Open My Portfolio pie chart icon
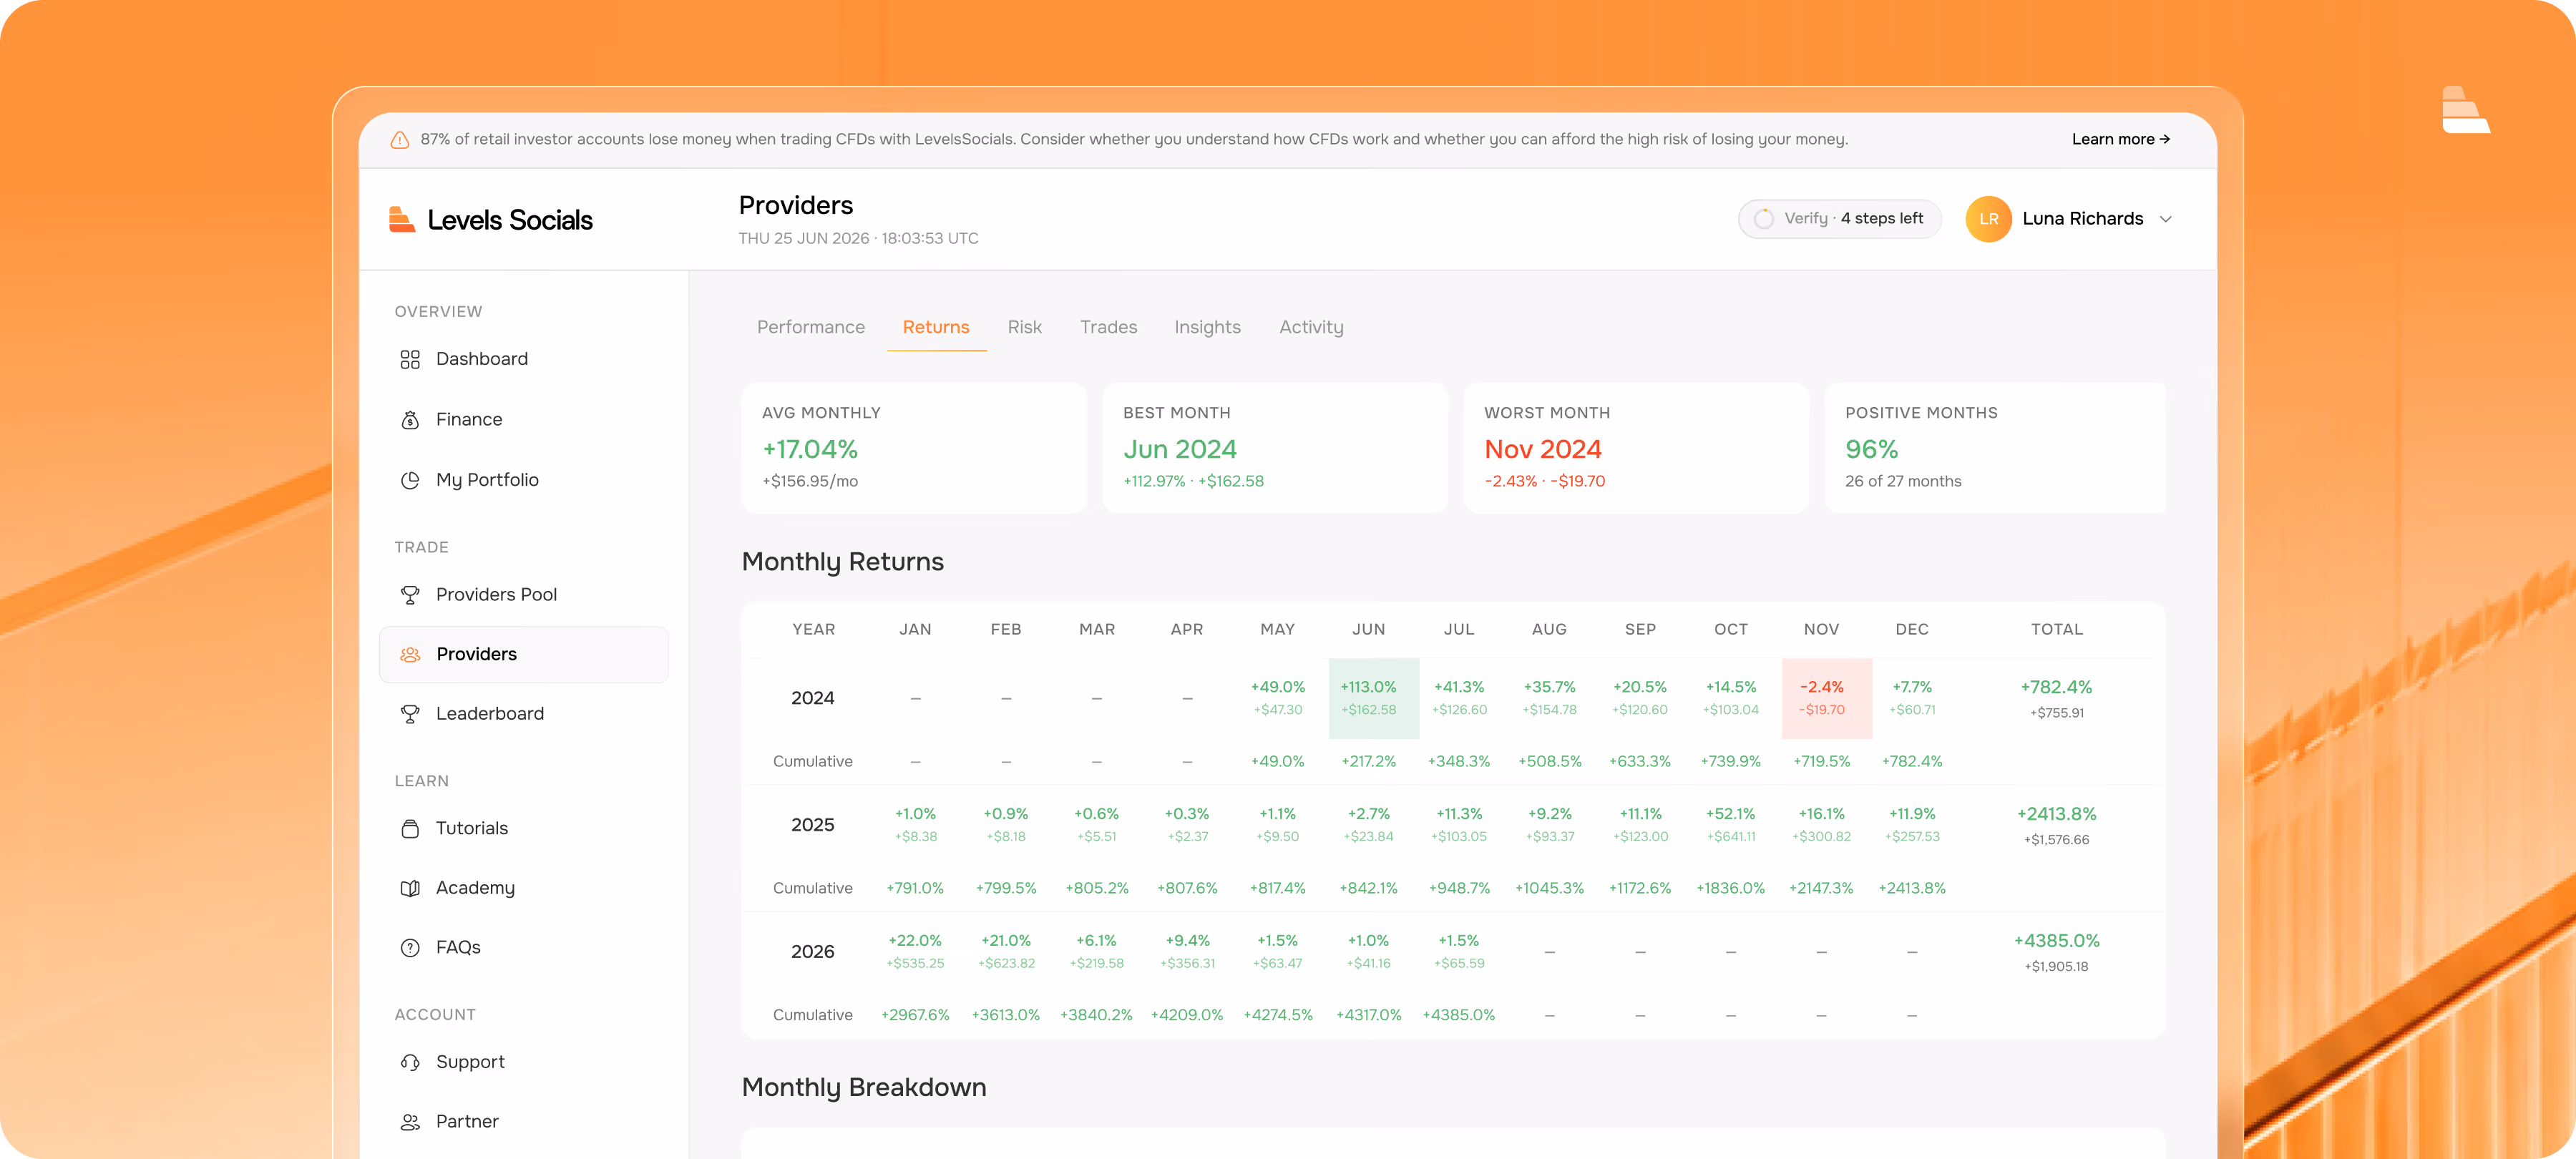The height and width of the screenshot is (1159, 2576). click(x=410, y=480)
